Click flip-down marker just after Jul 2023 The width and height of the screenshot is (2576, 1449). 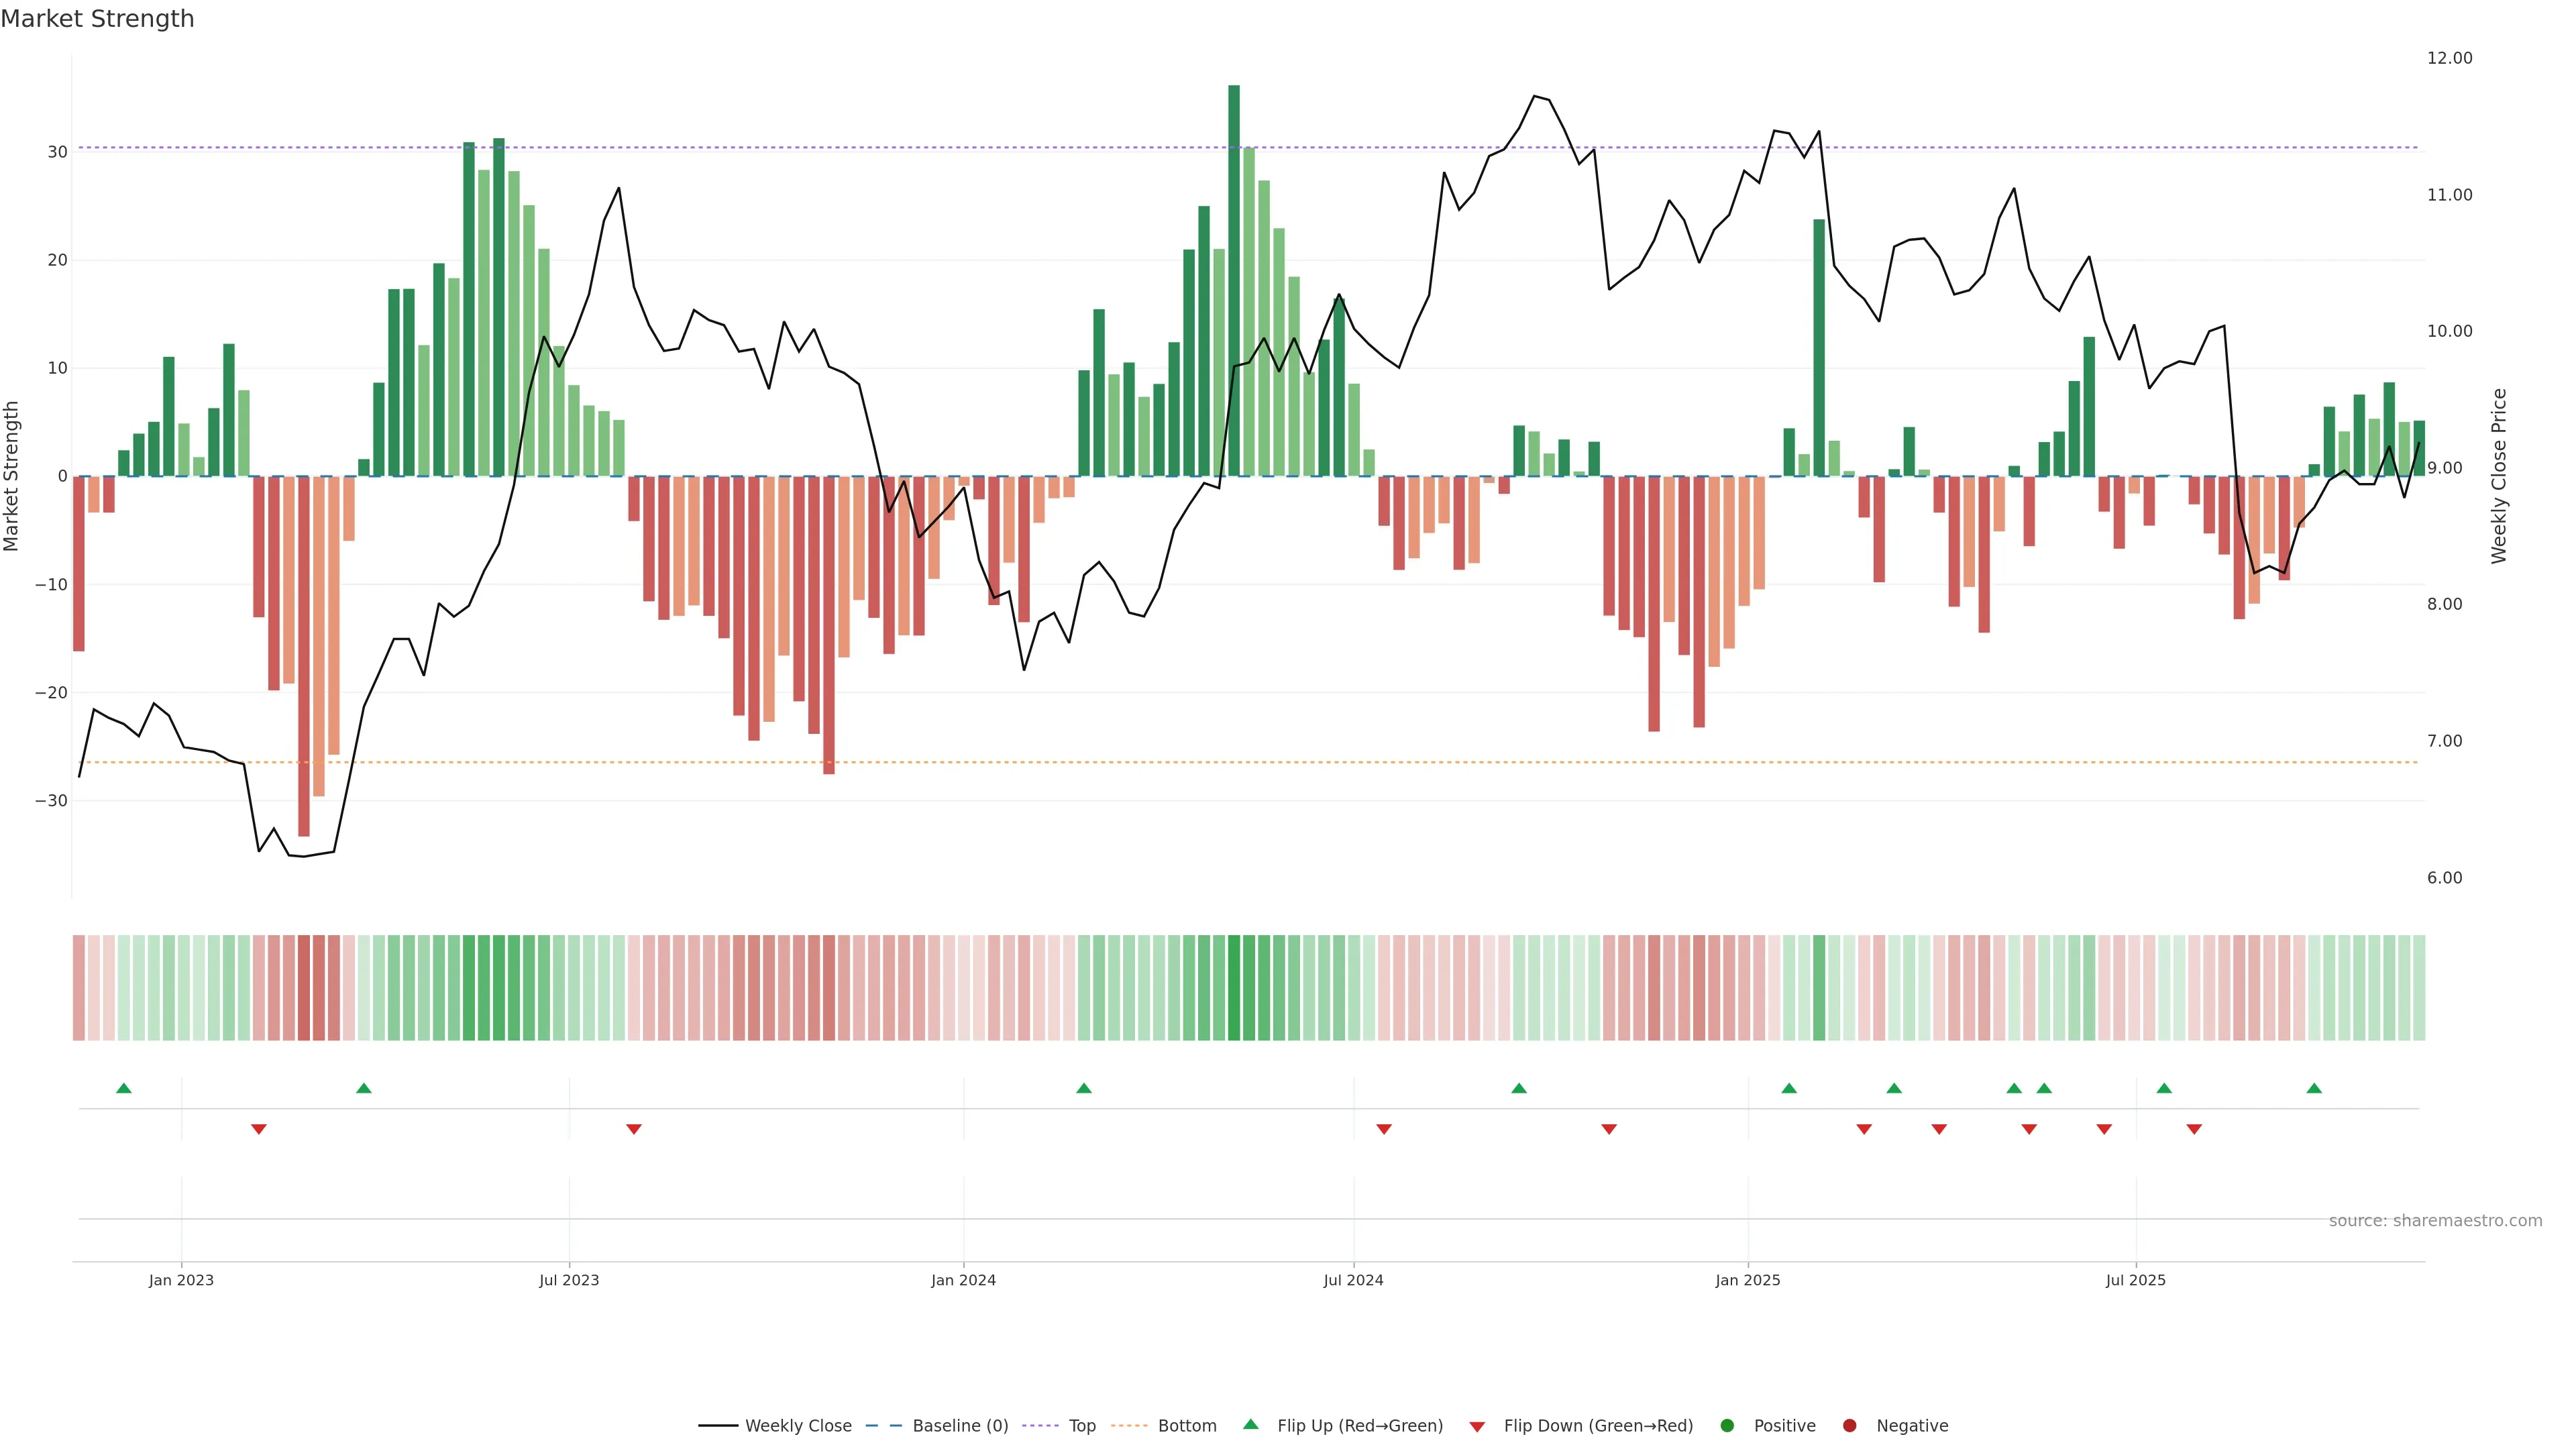(x=634, y=1129)
